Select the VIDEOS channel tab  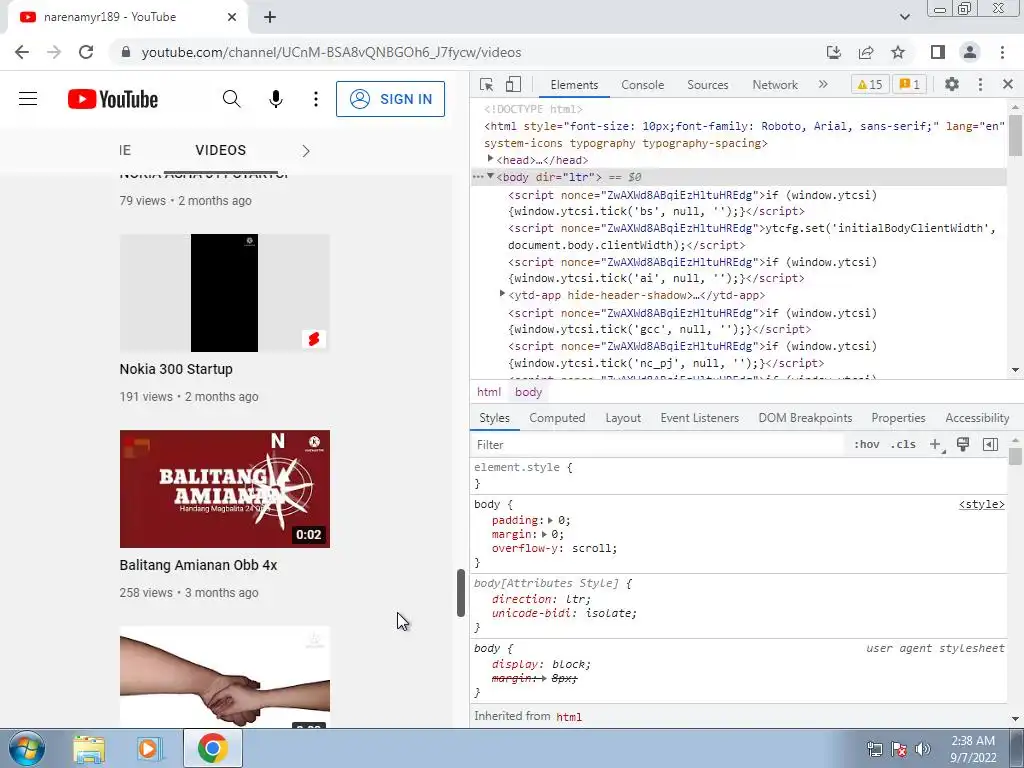221,150
